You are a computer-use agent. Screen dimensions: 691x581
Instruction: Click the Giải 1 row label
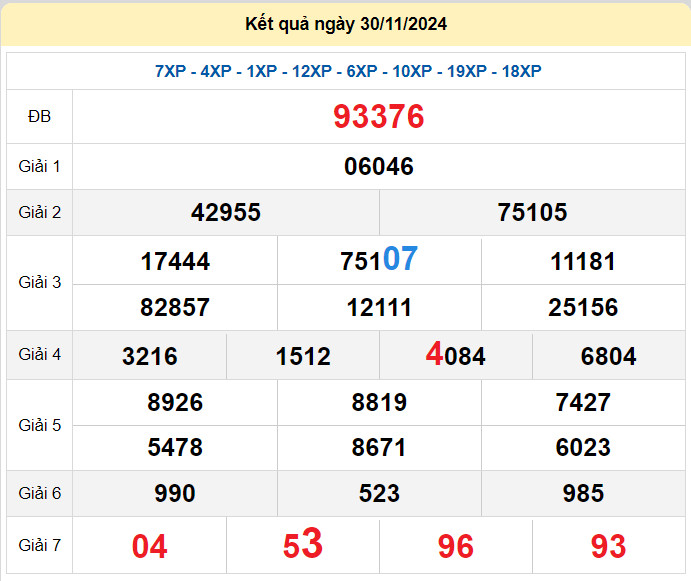pyautogui.click(x=39, y=167)
